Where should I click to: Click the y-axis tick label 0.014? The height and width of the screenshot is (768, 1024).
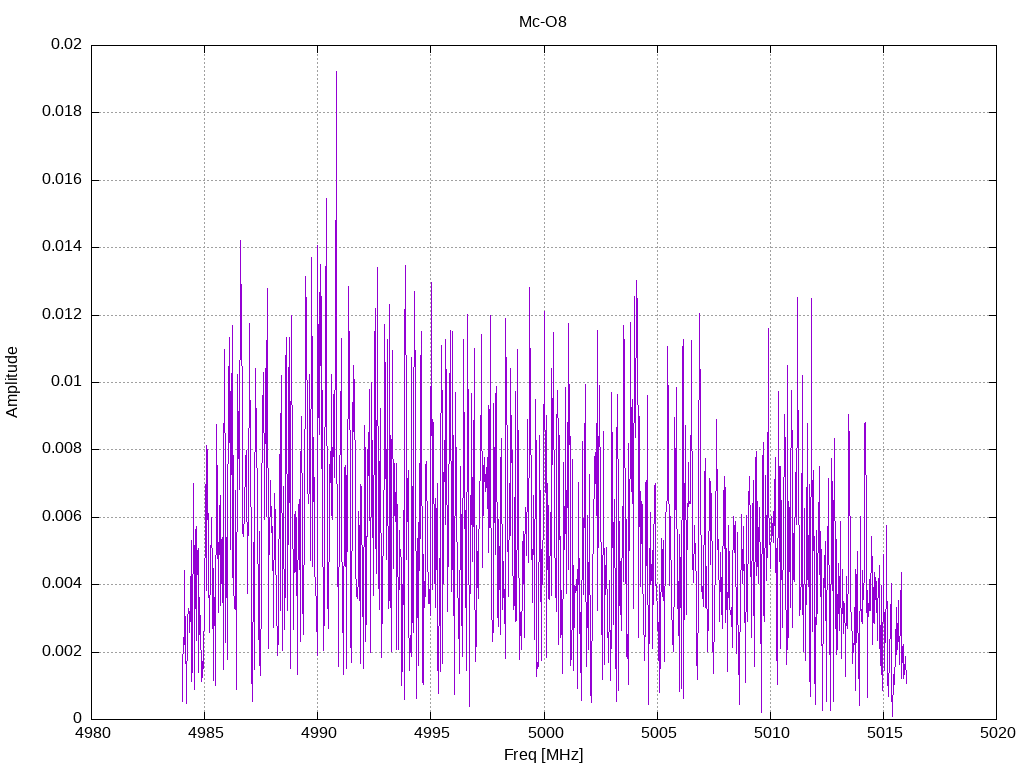pyautogui.click(x=62, y=246)
